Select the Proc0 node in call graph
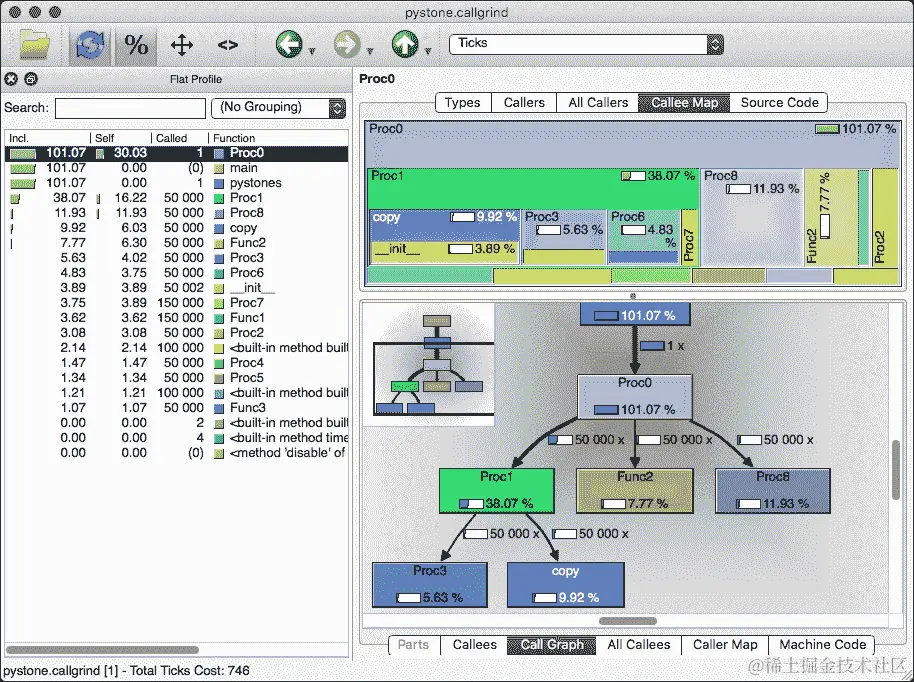This screenshot has width=914, height=682. [x=635, y=397]
